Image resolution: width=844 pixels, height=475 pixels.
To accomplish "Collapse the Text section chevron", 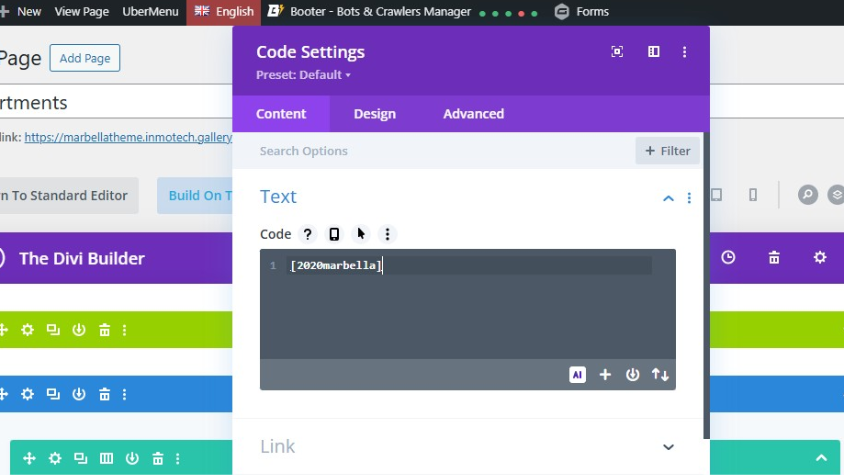I will 668,198.
